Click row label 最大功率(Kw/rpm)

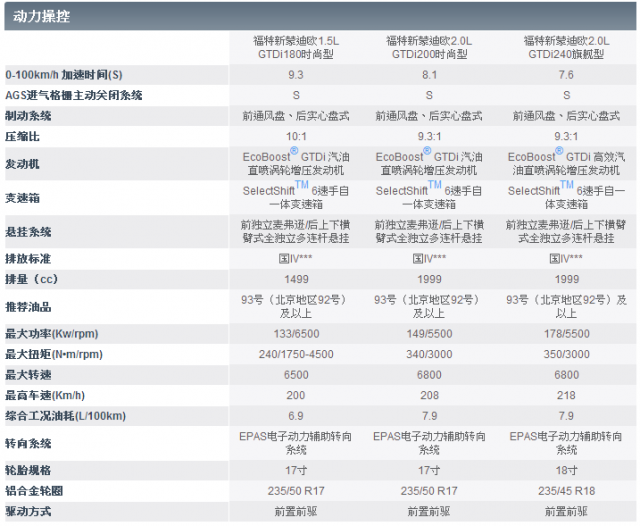coord(52,334)
